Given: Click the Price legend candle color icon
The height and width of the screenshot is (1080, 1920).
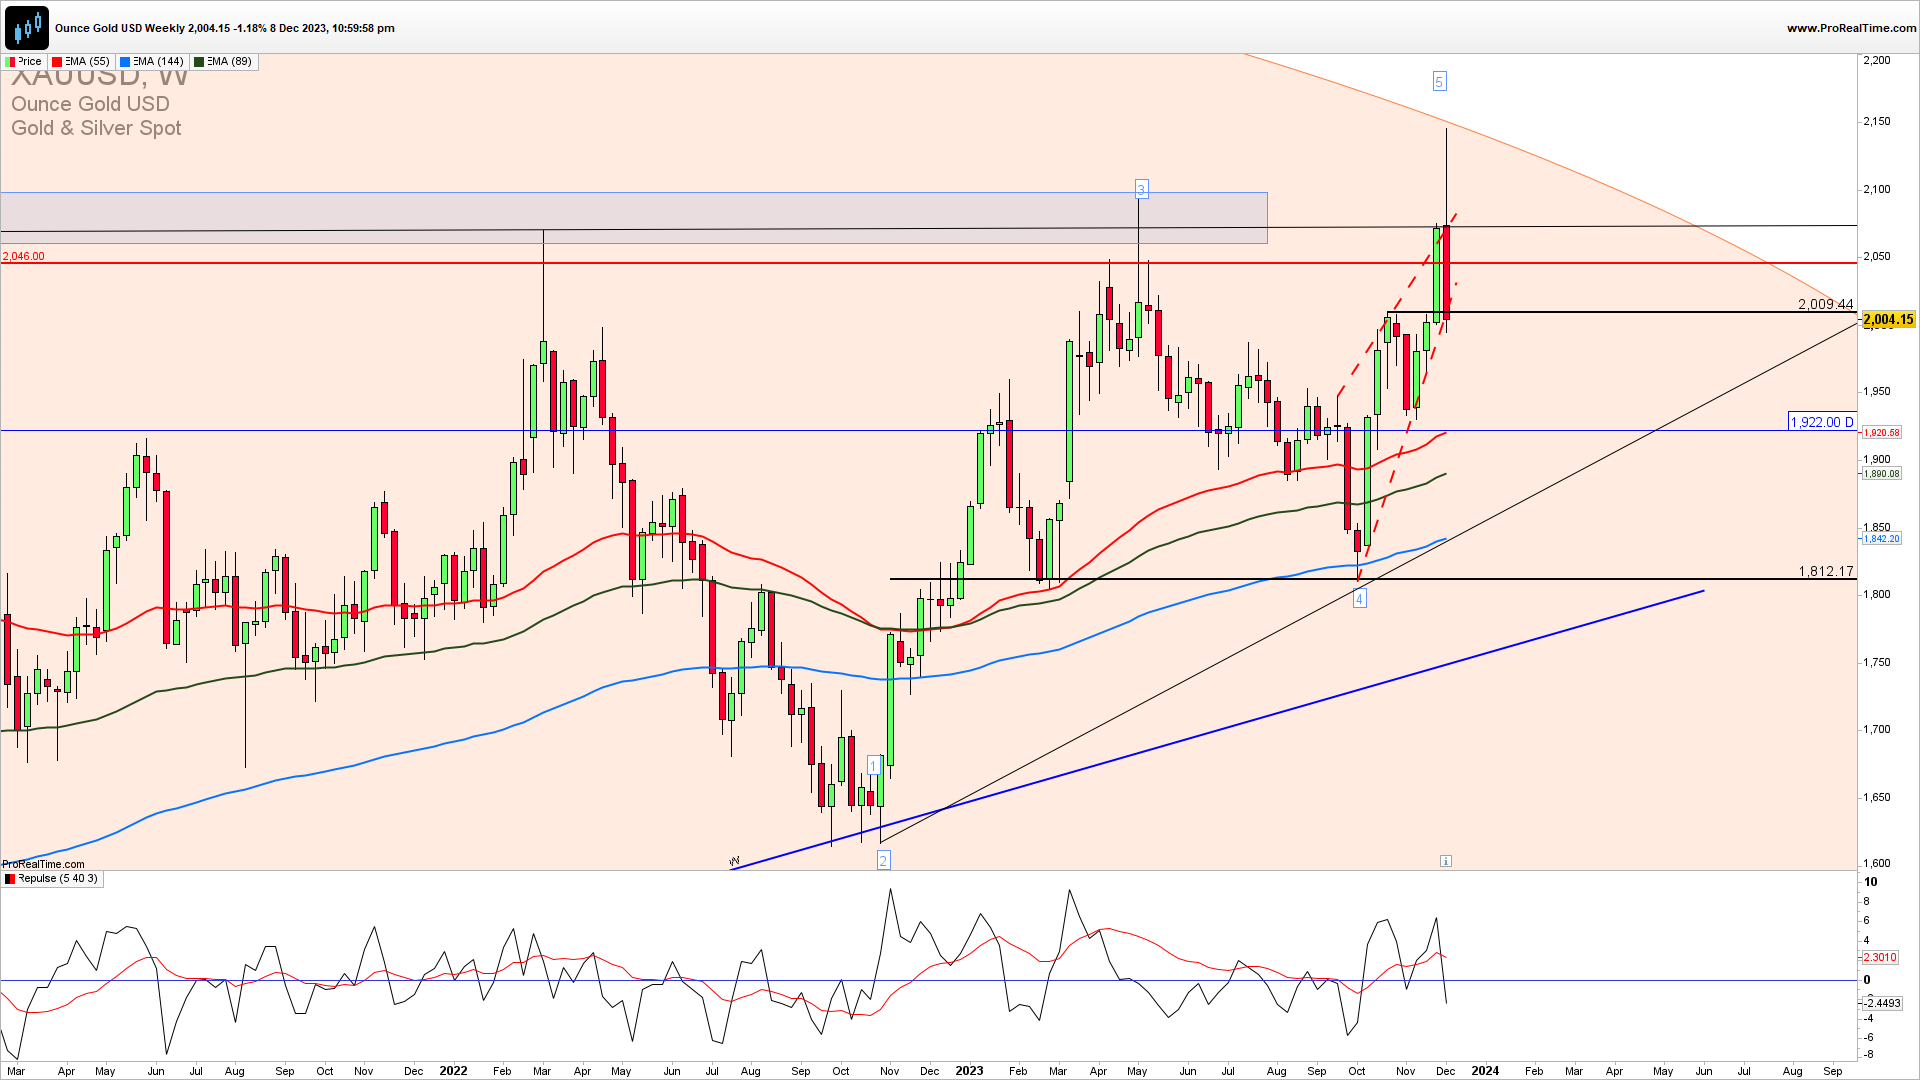Looking at the screenshot, I should [x=10, y=62].
